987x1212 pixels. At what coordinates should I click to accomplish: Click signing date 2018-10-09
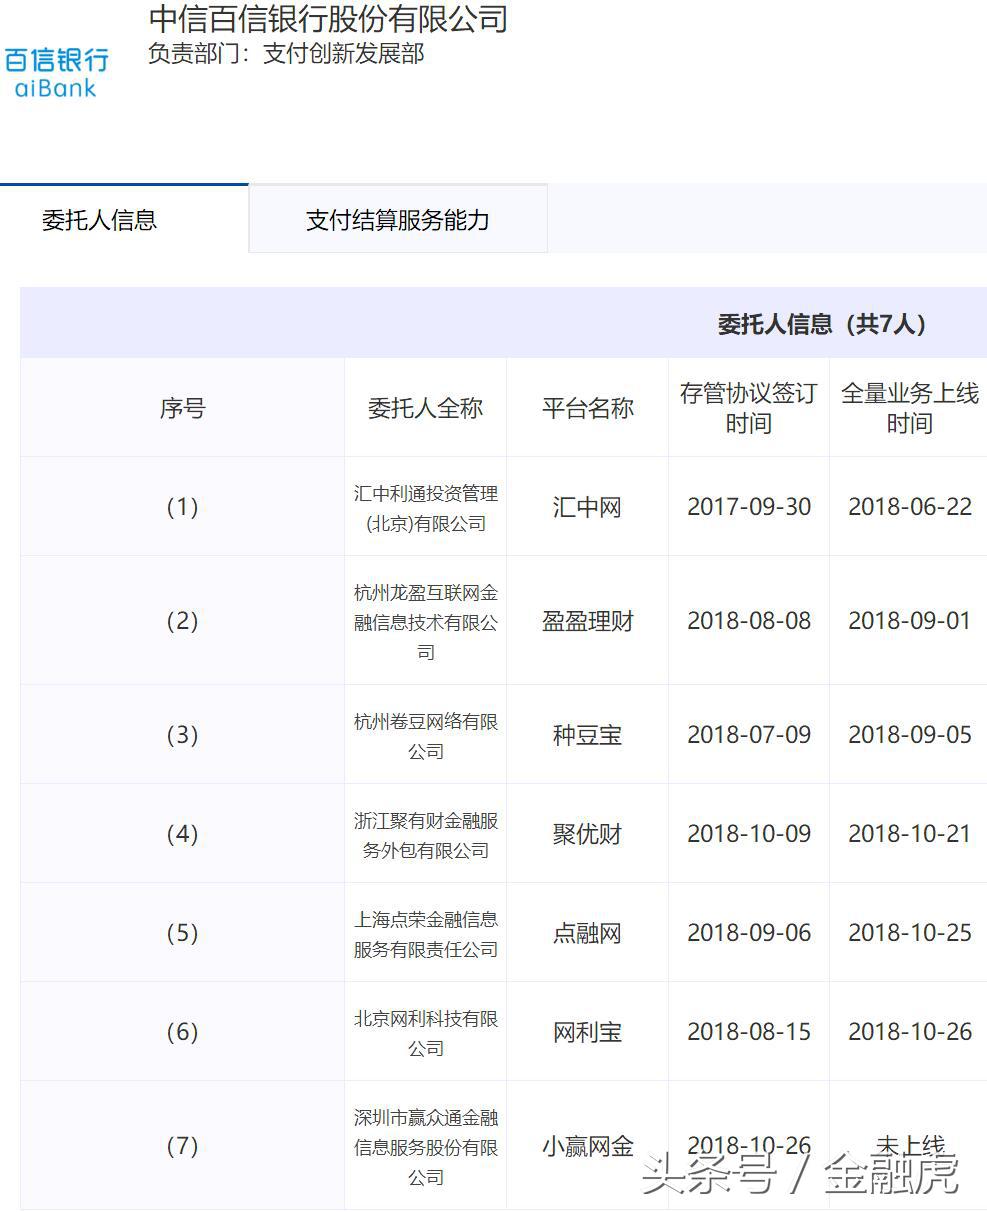coord(749,834)
